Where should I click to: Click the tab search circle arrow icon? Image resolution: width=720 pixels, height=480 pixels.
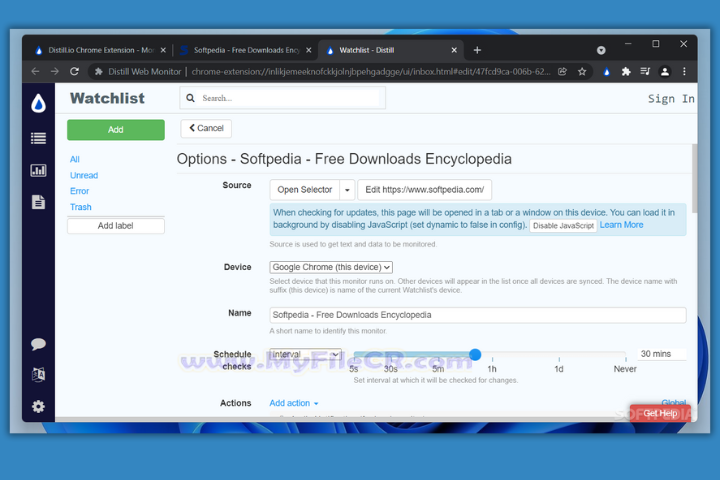(x=601, y=50)
